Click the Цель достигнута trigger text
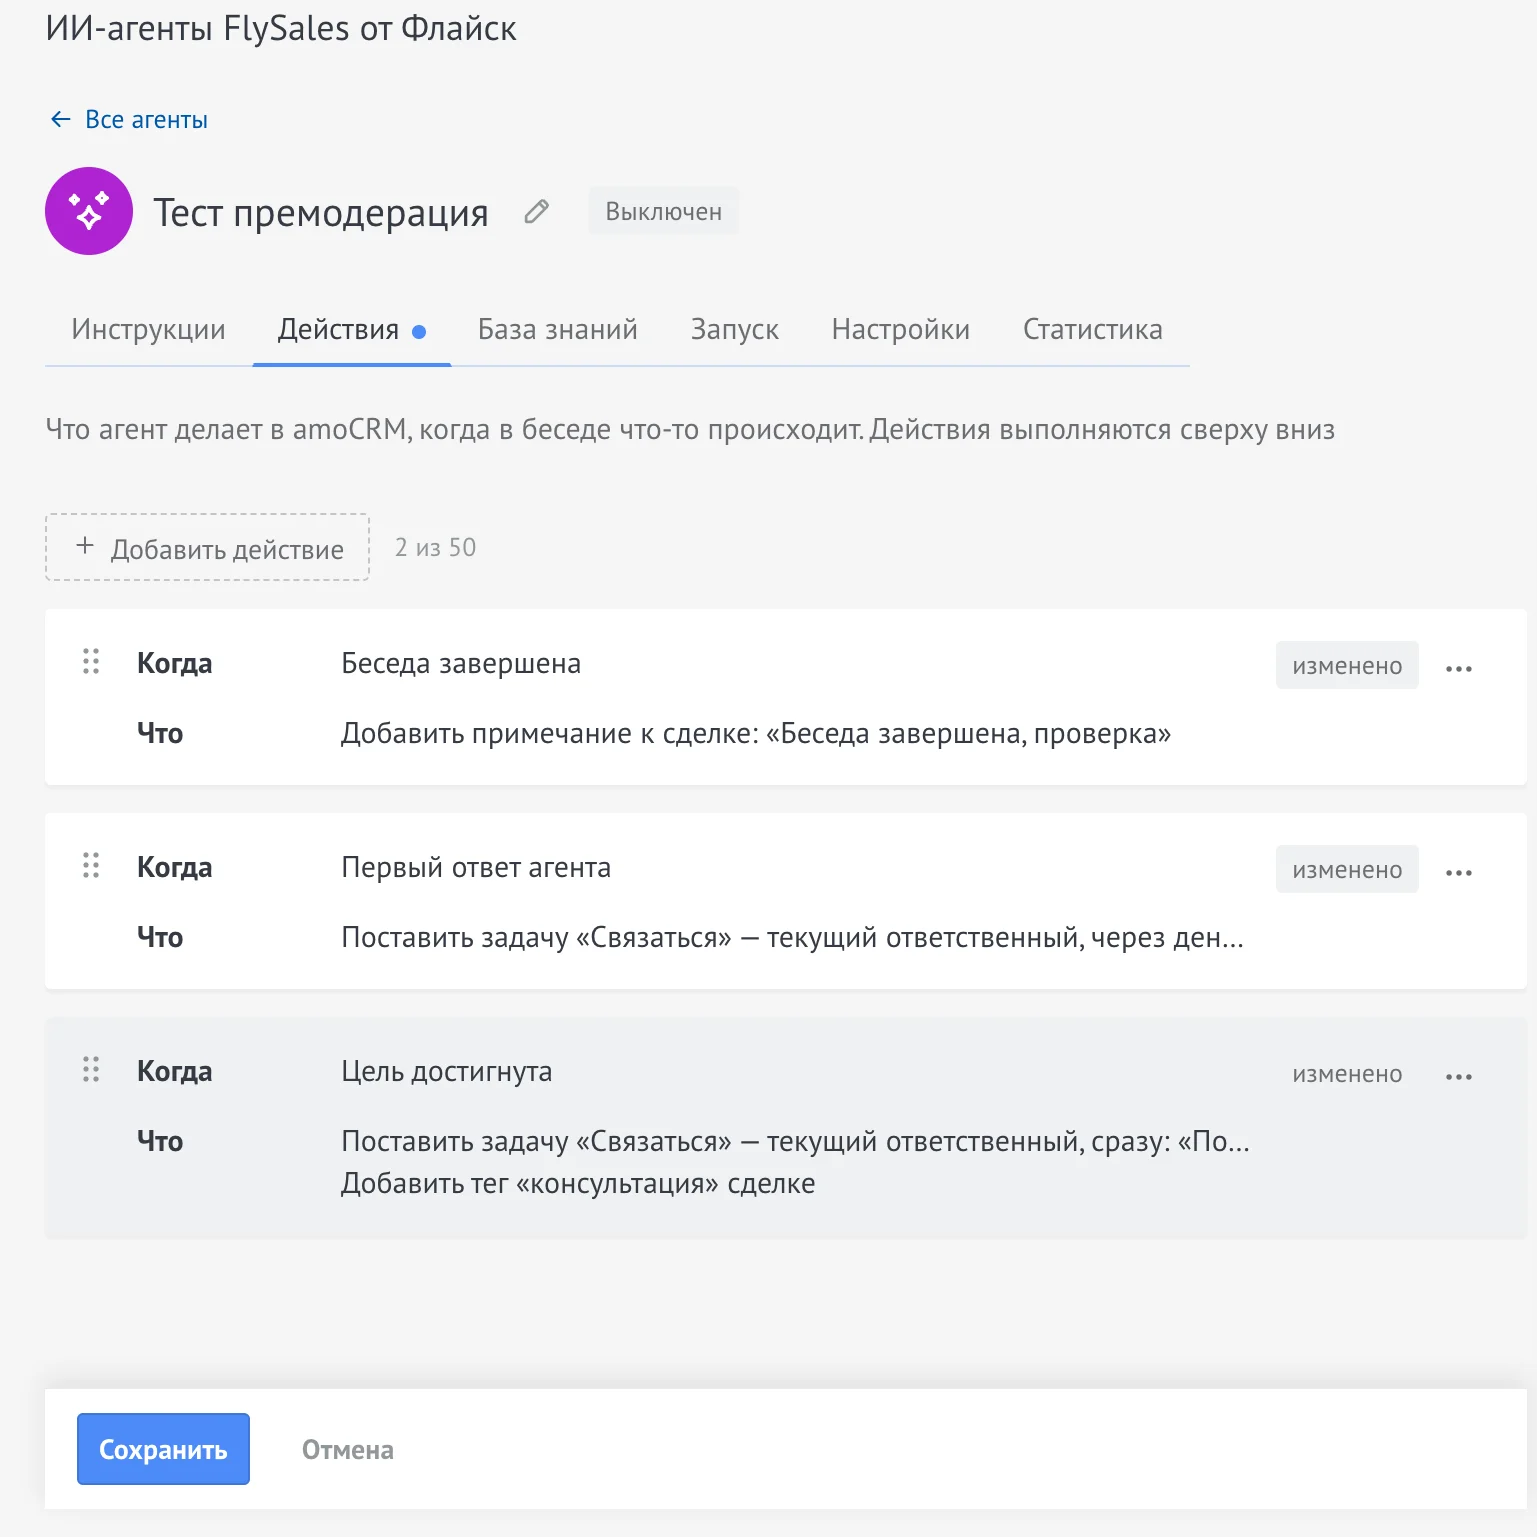1537x1537 pixels. 447,1071
